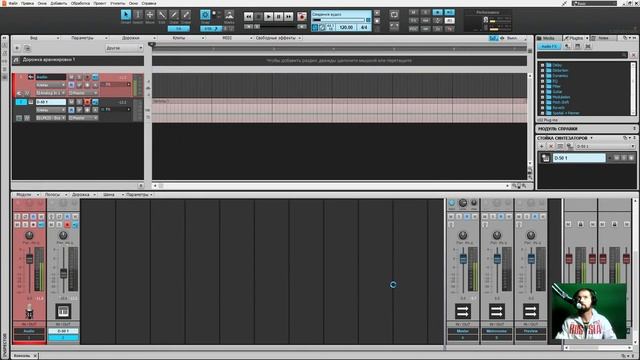
Task: Arm recording with the transport Record button
Action: click(302, 17)
